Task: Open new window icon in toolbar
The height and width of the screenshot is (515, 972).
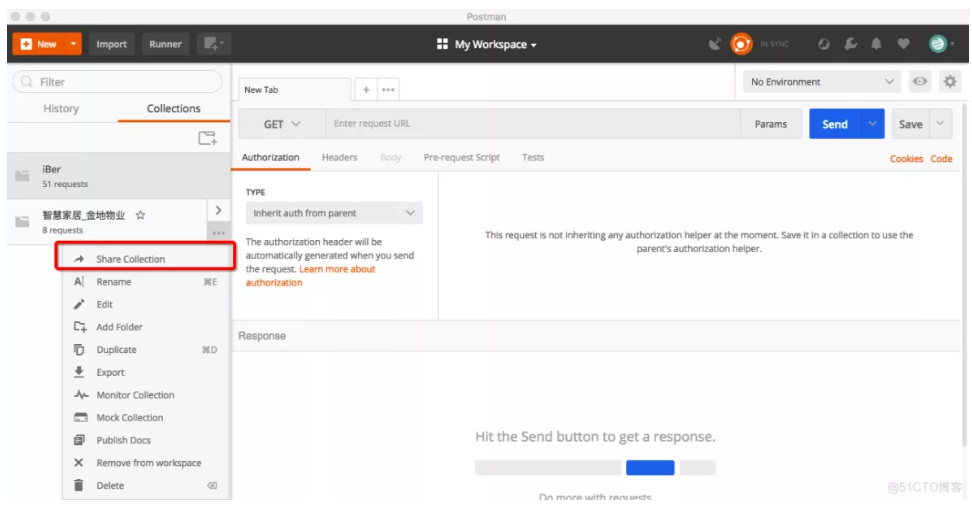Action: (x=214, y=44)
